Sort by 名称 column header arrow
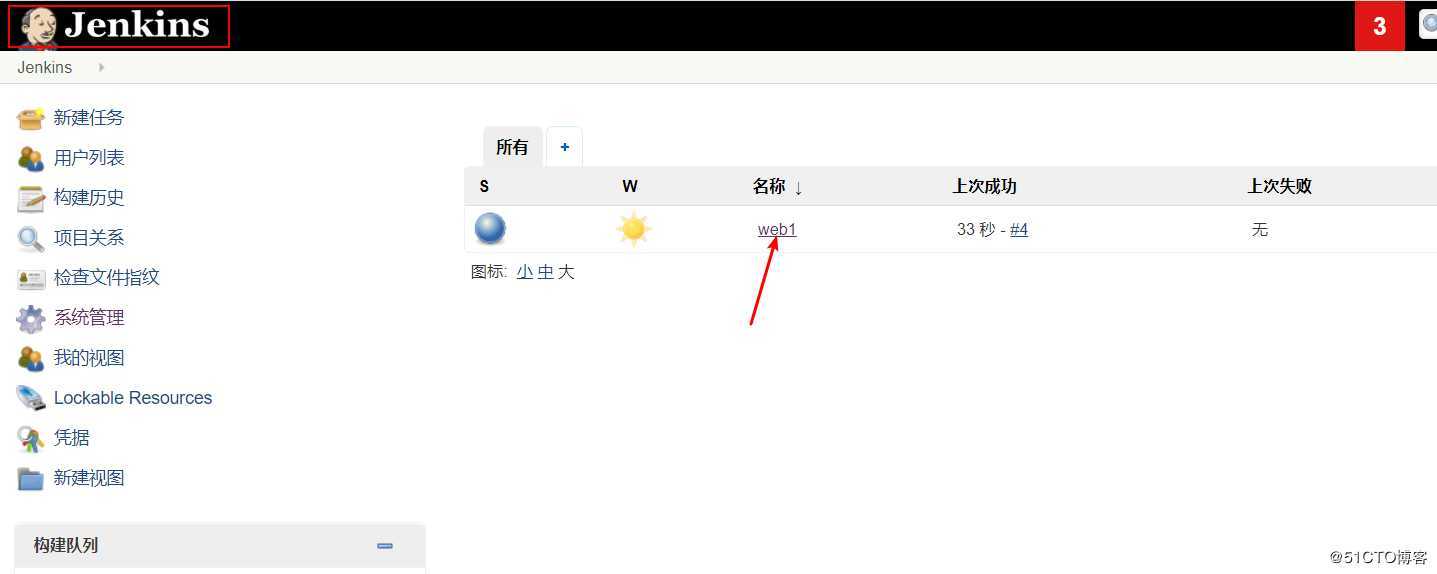The width and height of the screenshot is (1437, 574). point(798,187)
